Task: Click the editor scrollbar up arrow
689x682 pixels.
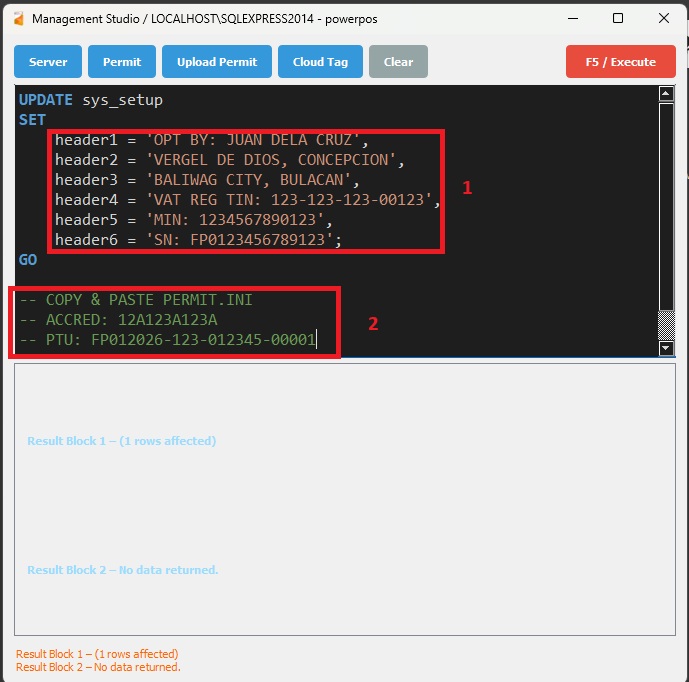Action: click(x=666, y=94)
